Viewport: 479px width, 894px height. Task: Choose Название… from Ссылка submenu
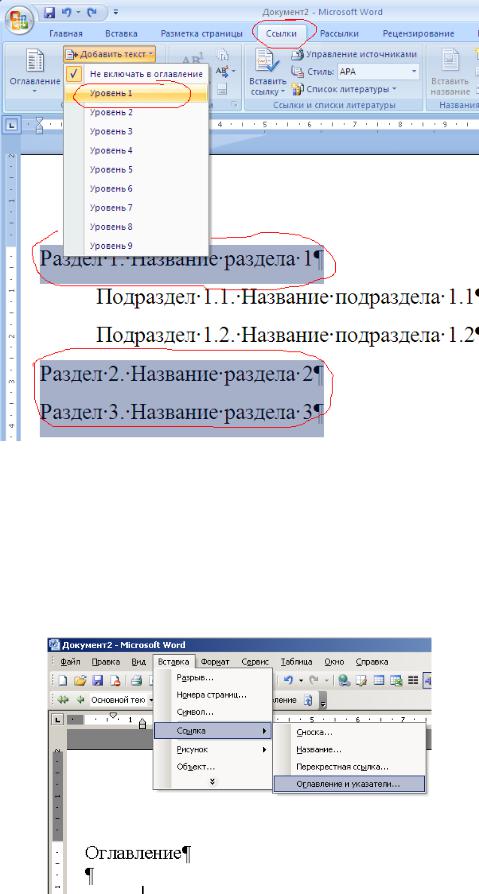click(x=349, y=749)
